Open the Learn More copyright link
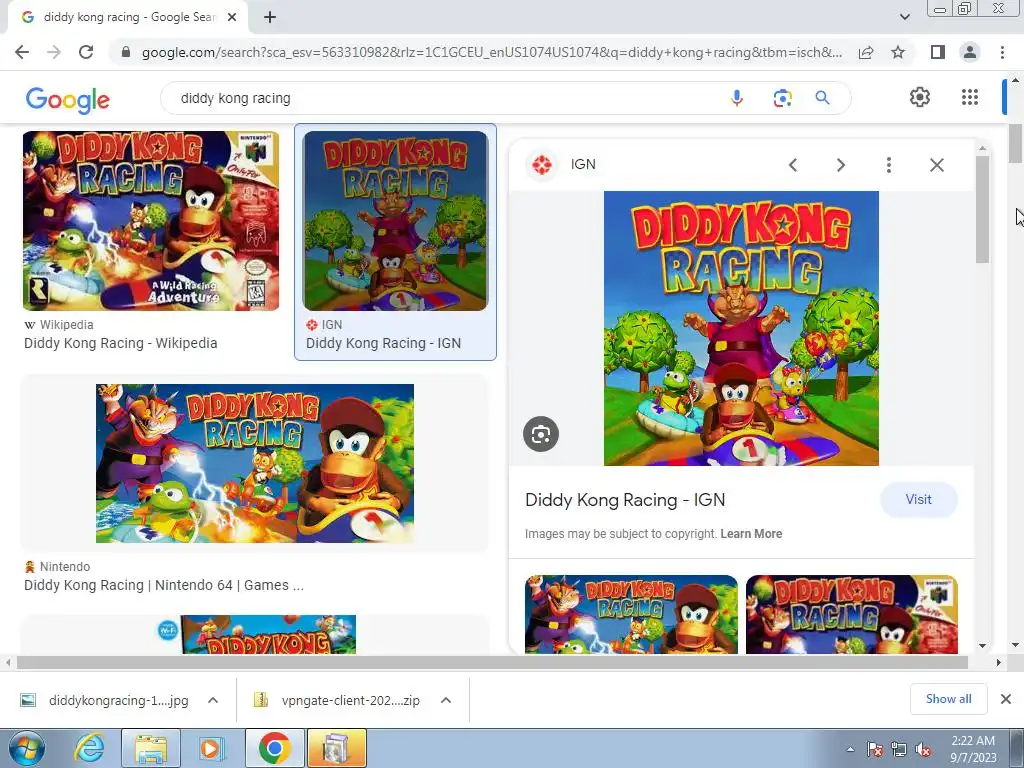The image size is (1024, 768). click(751, 534)
